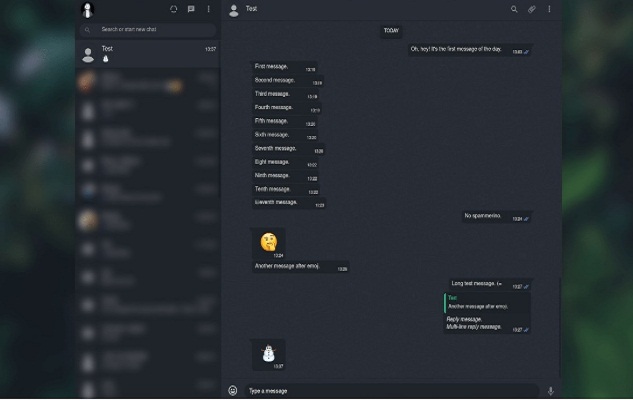Screen dimensions: 633x400
Task: Open the Test chat three-dot menu
Action: tap(549, 9)
